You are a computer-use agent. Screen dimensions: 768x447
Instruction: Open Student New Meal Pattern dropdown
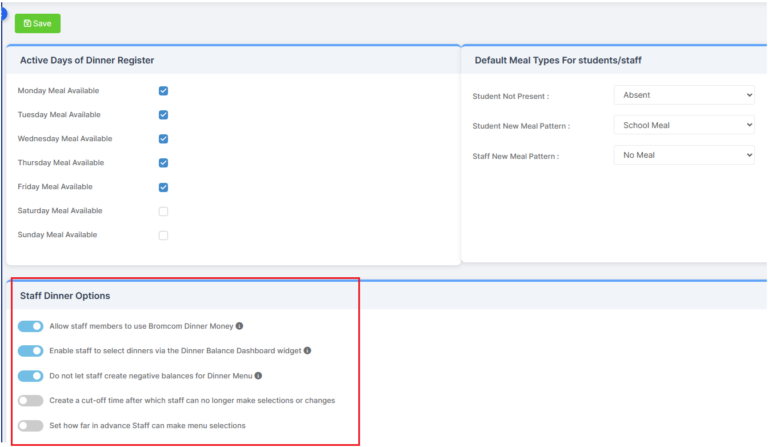(684, 125)
